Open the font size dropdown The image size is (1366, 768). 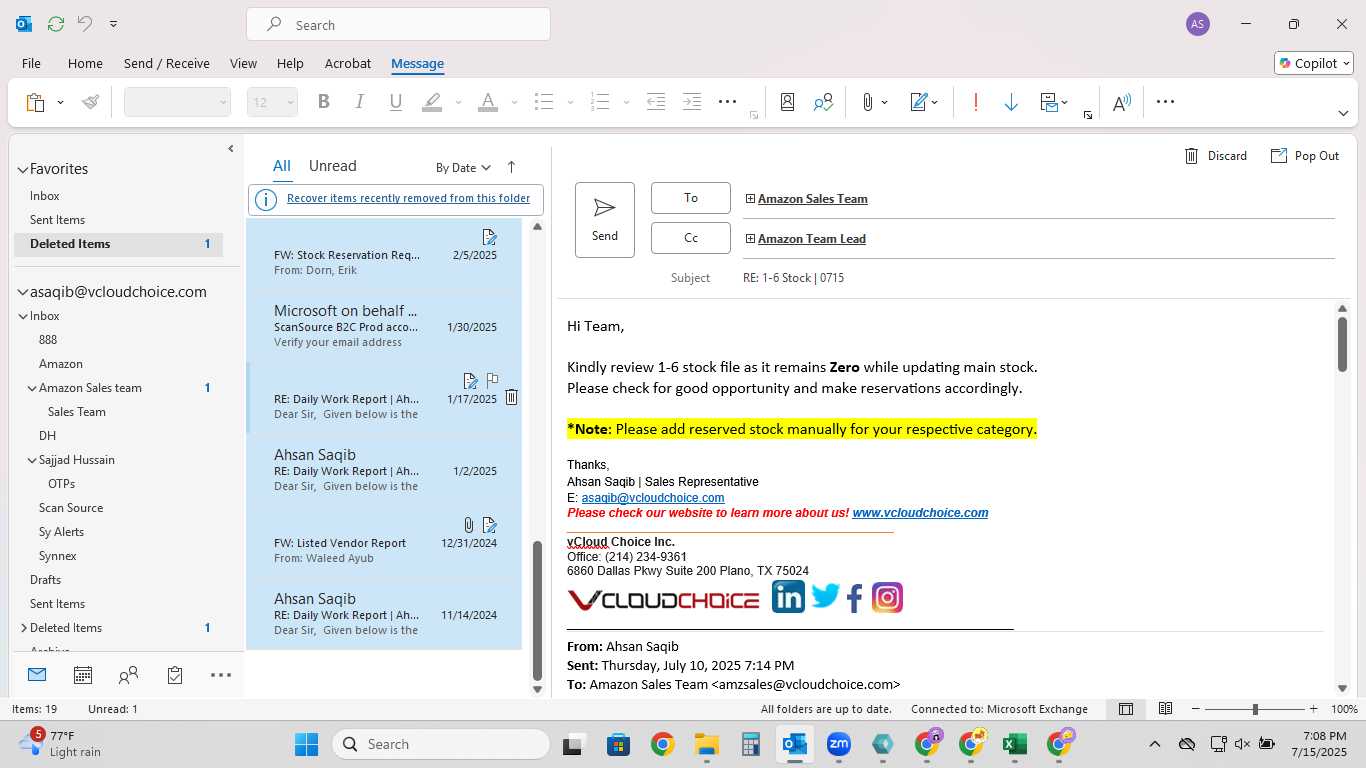point(290,102)
